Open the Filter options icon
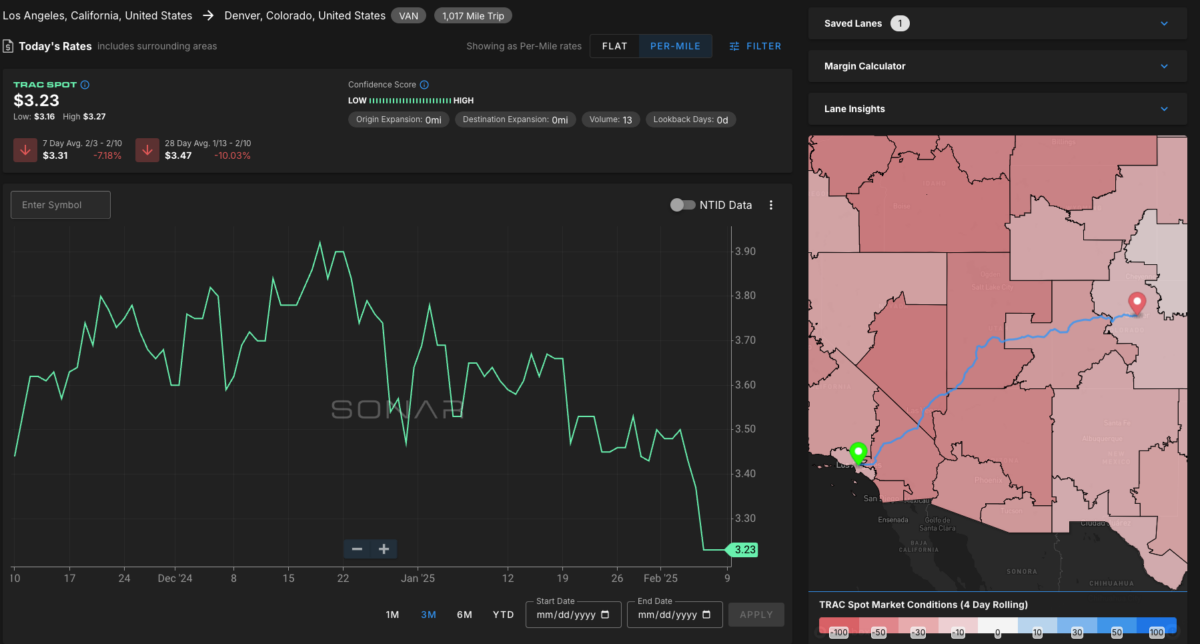This screenshot has width=1200, height=644. 735,46
